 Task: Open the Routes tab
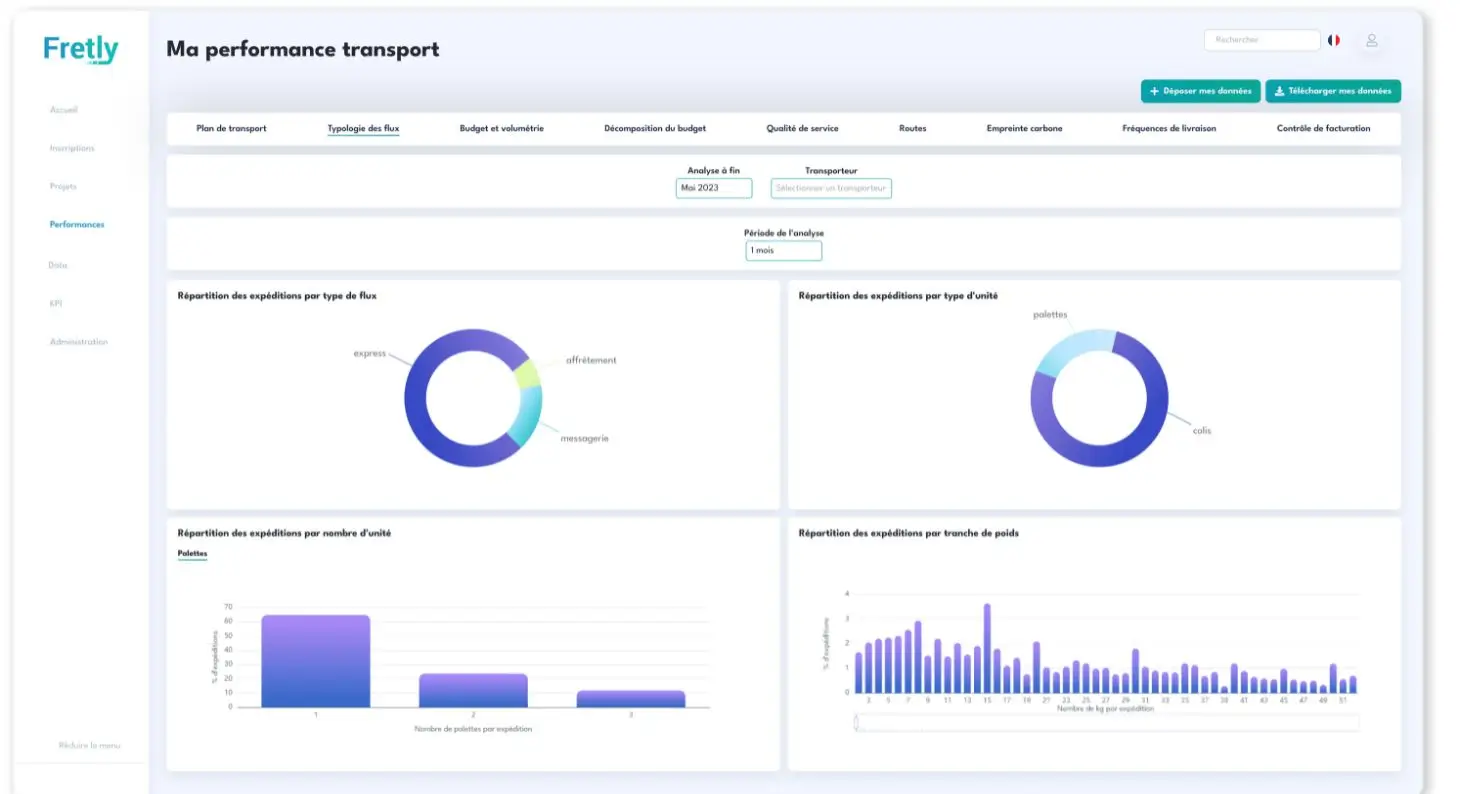(912, 128)
